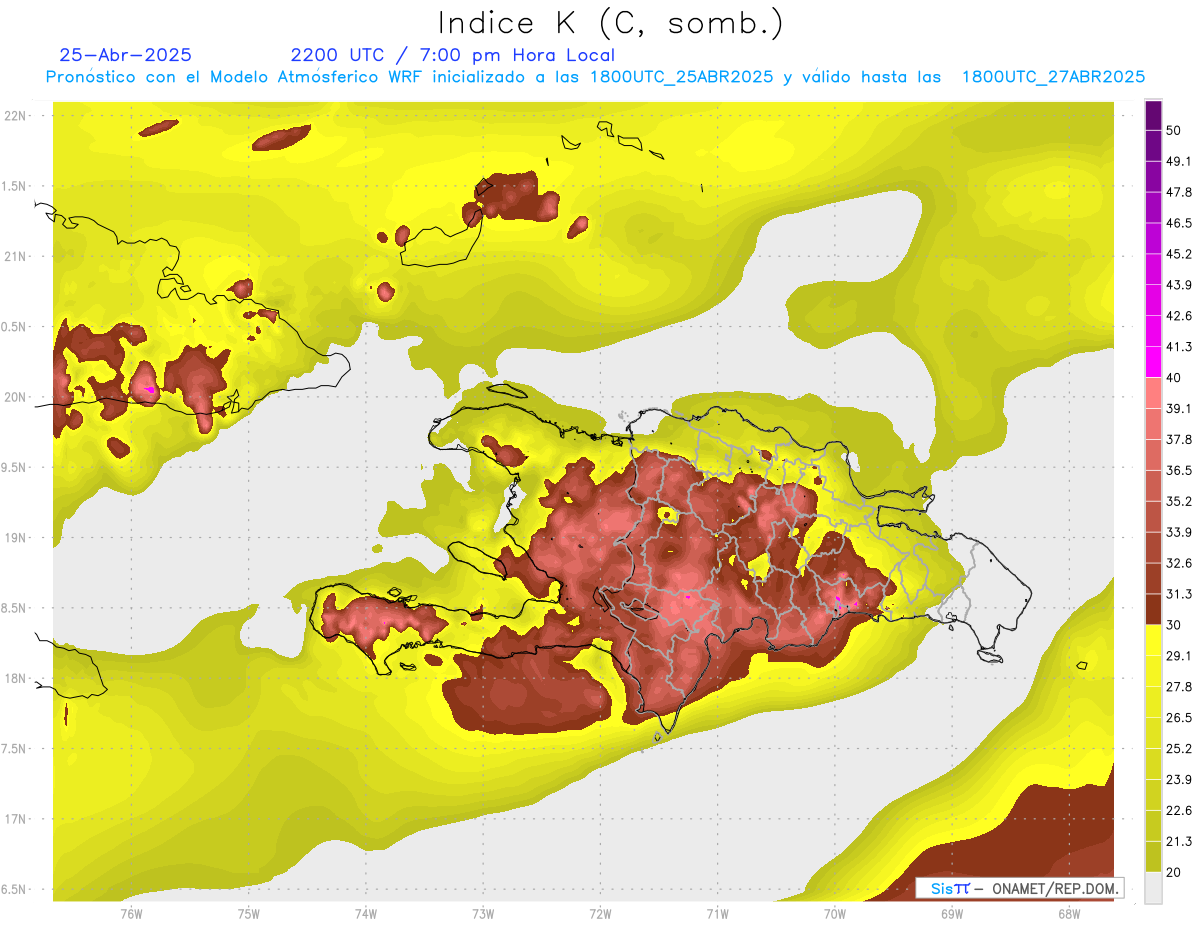Image resolution: width=1200 pixels, height=927 pixels.
Task: Click the "32.6" color bar label
Action: 1178,563
